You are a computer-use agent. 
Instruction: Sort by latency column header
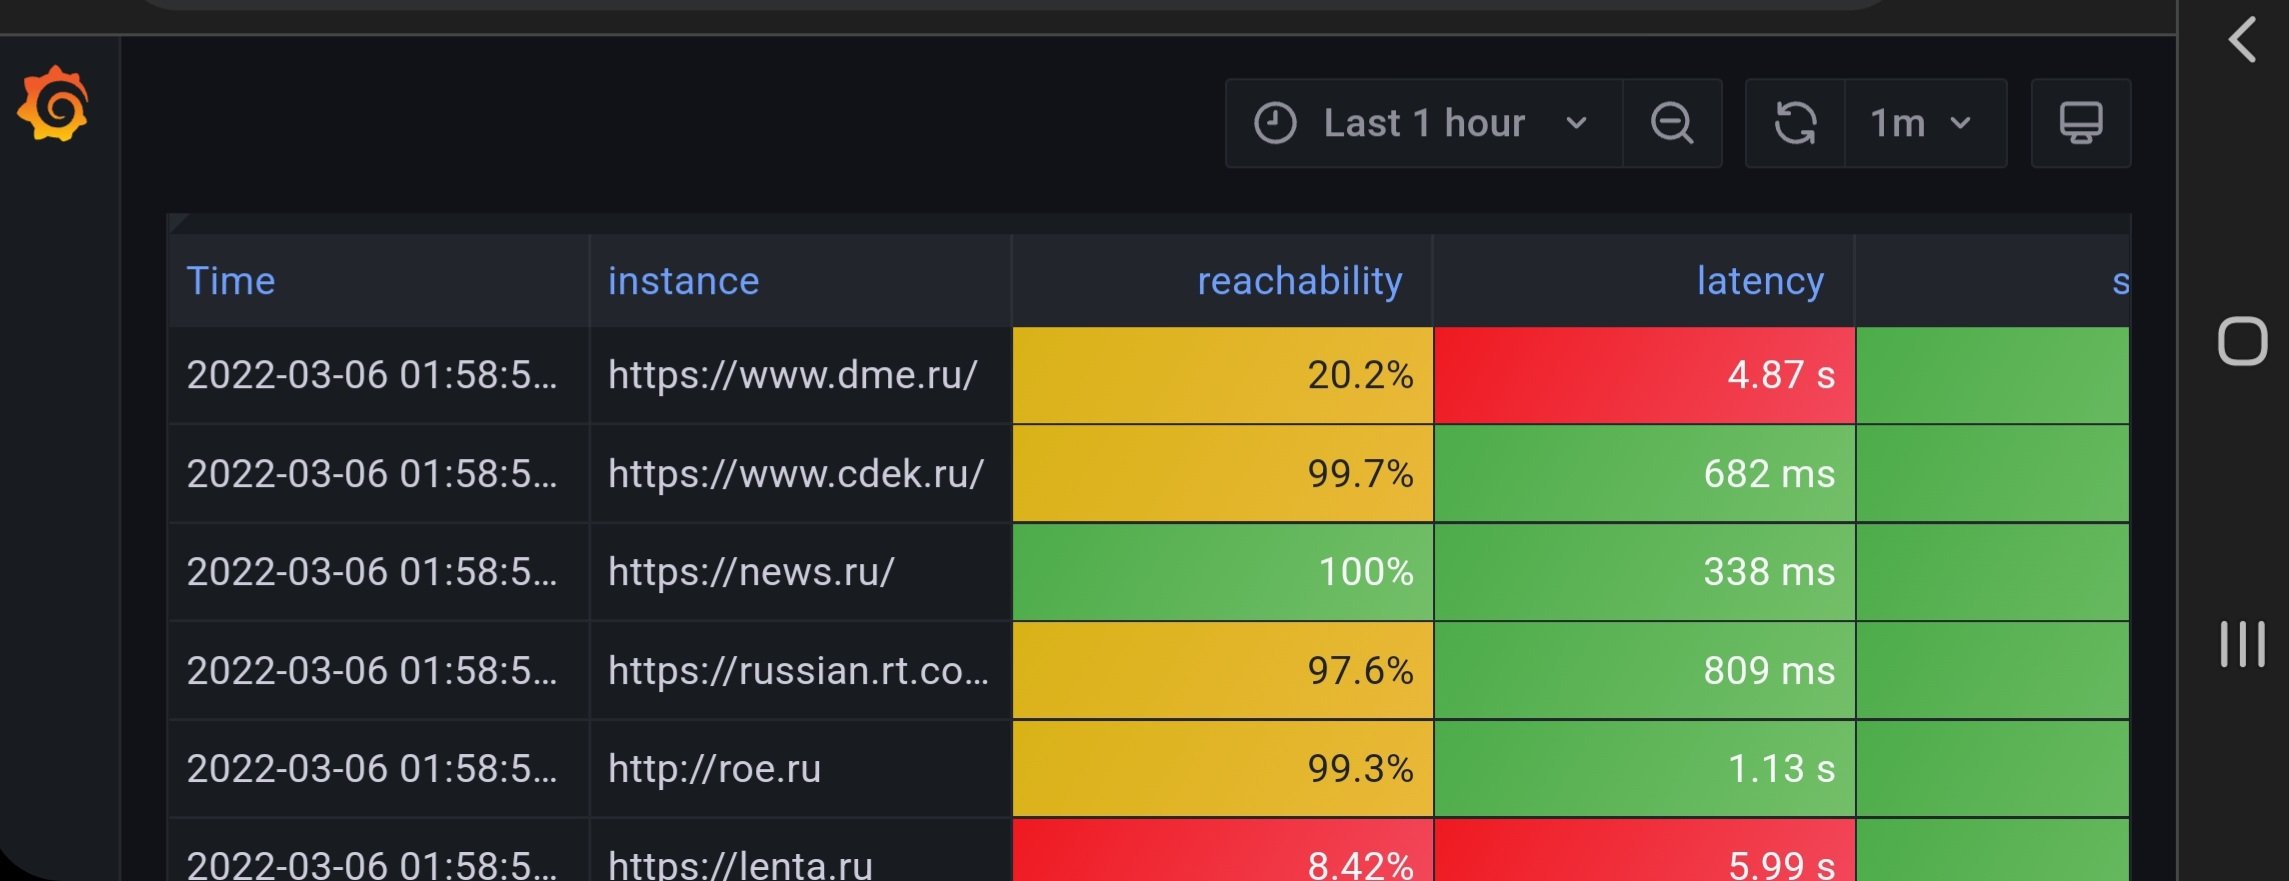(x=1760, y=282)
